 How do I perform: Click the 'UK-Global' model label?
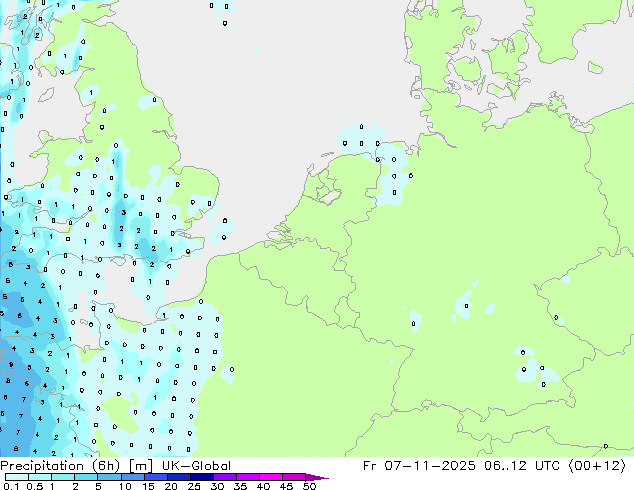[196, 466]
